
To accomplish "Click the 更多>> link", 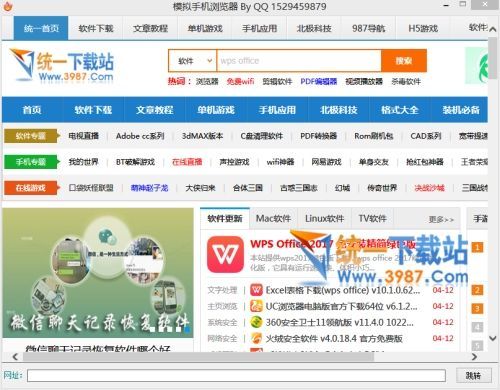I will [441, 220].
